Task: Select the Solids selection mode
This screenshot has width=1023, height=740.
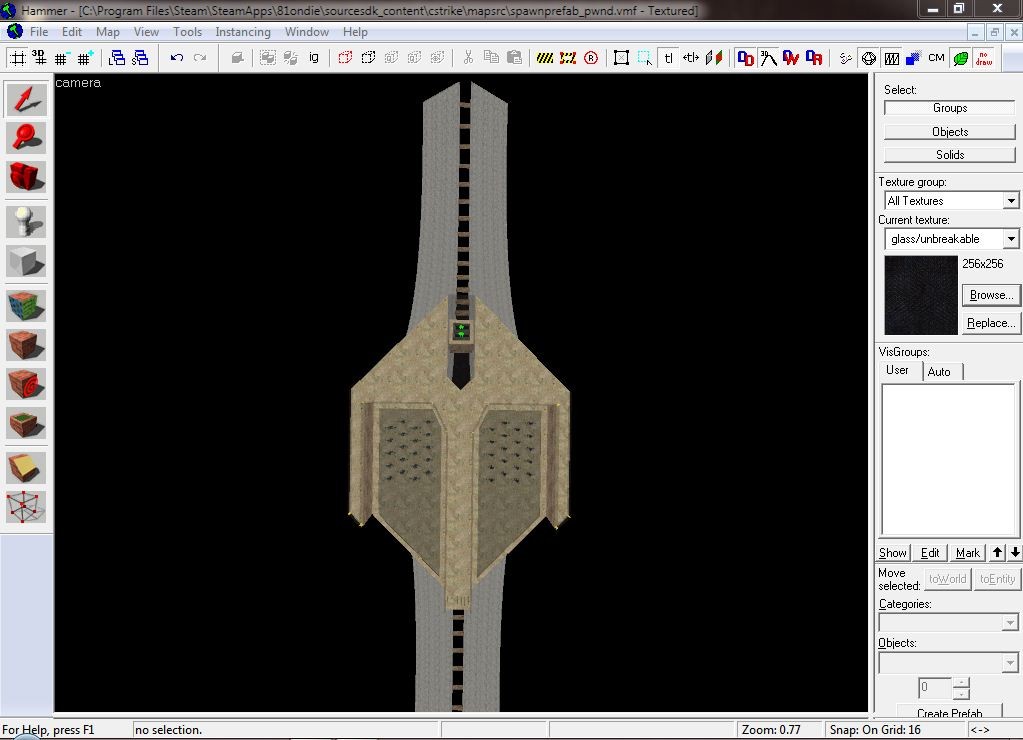Action: point(949,155)
